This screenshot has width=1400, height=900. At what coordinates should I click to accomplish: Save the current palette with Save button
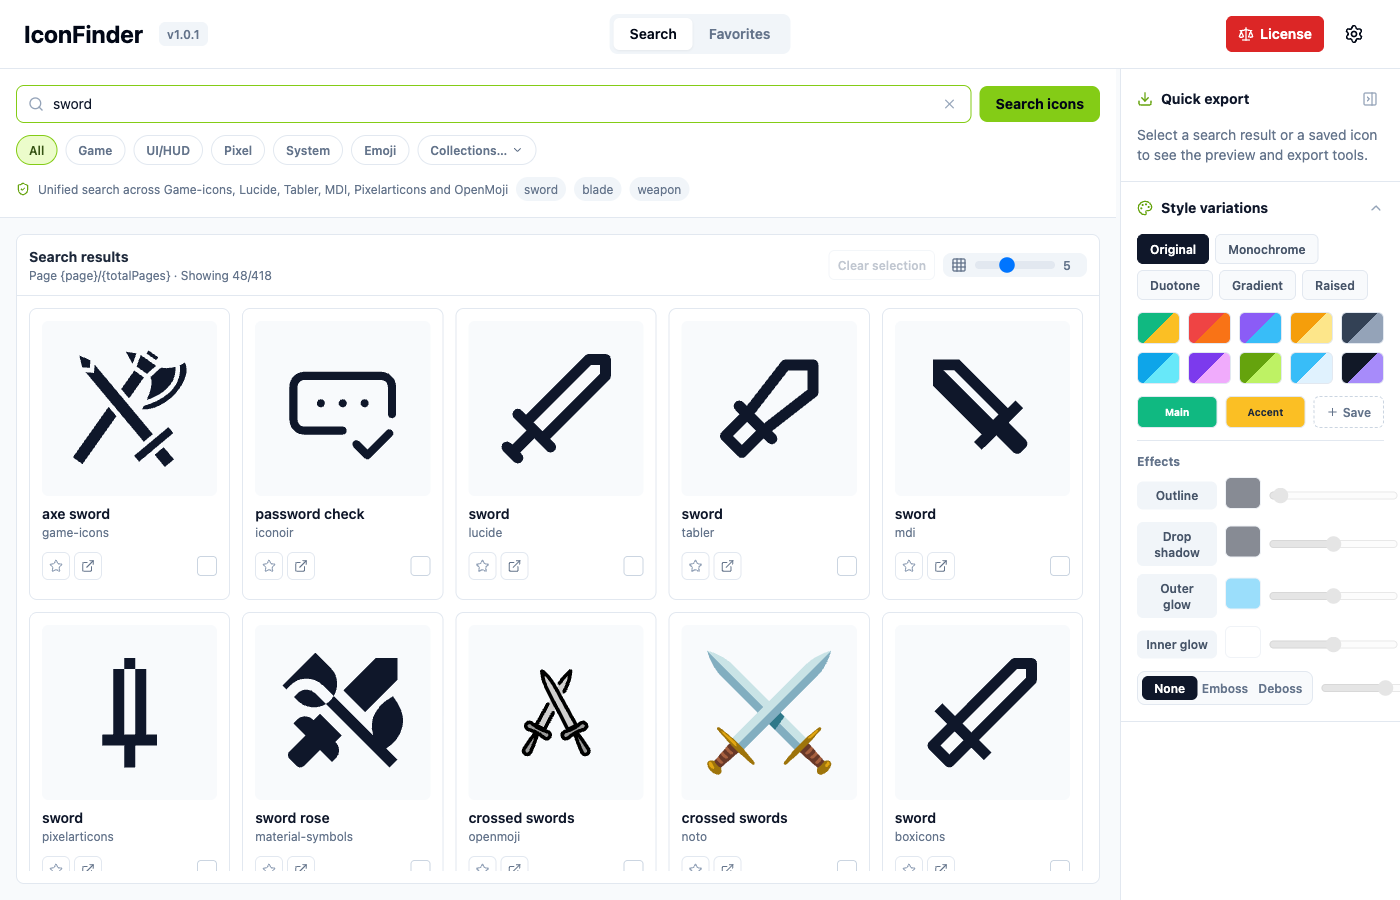(1348, 412)
